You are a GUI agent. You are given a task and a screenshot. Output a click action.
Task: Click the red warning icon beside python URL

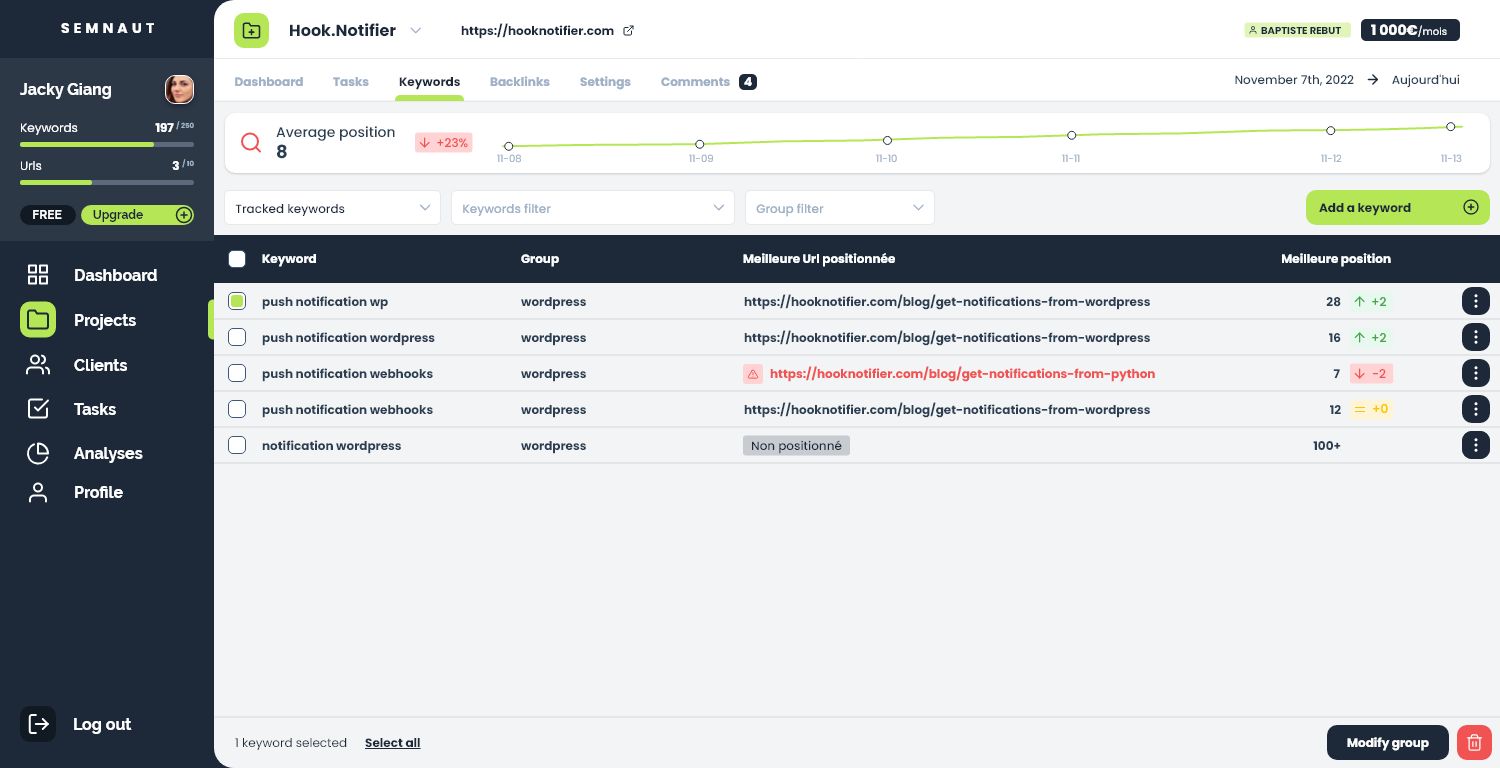[x=753, y=374]
